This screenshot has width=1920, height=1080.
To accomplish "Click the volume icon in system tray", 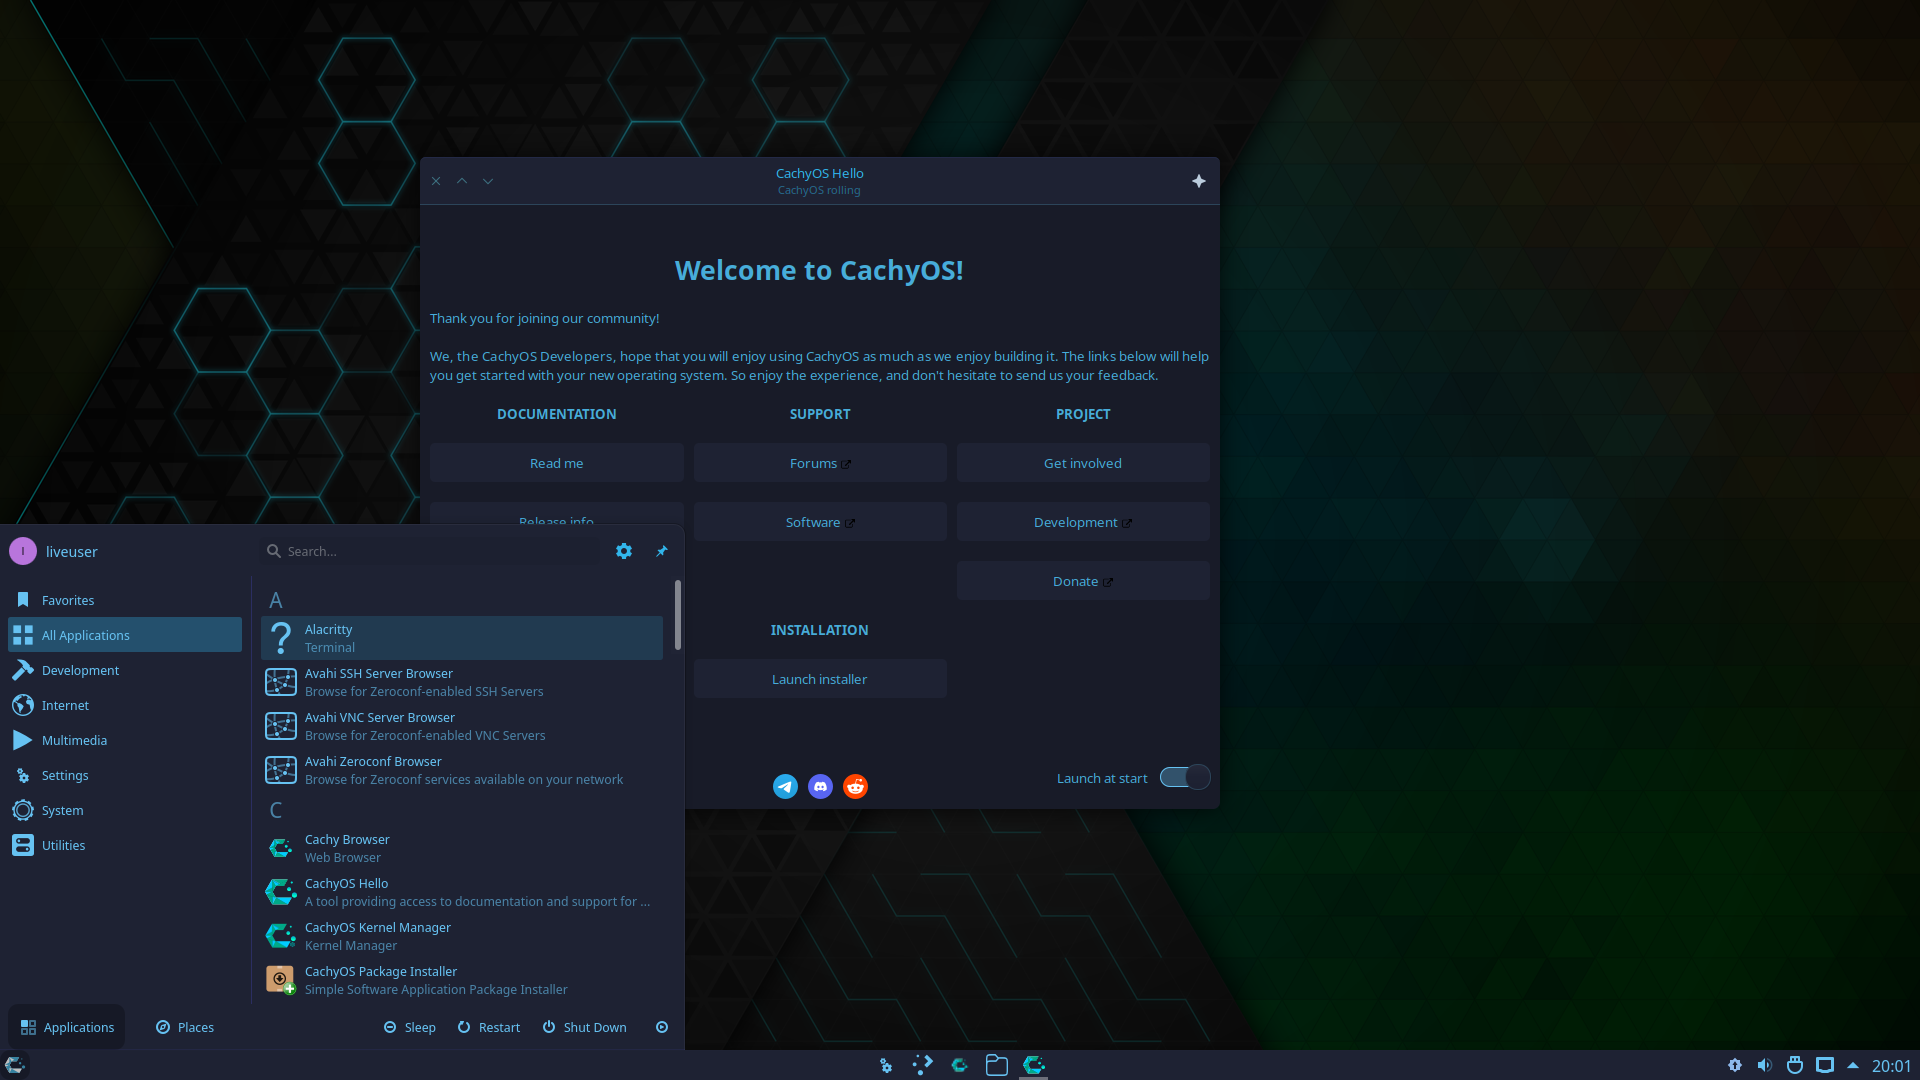I will 1765,1065.
